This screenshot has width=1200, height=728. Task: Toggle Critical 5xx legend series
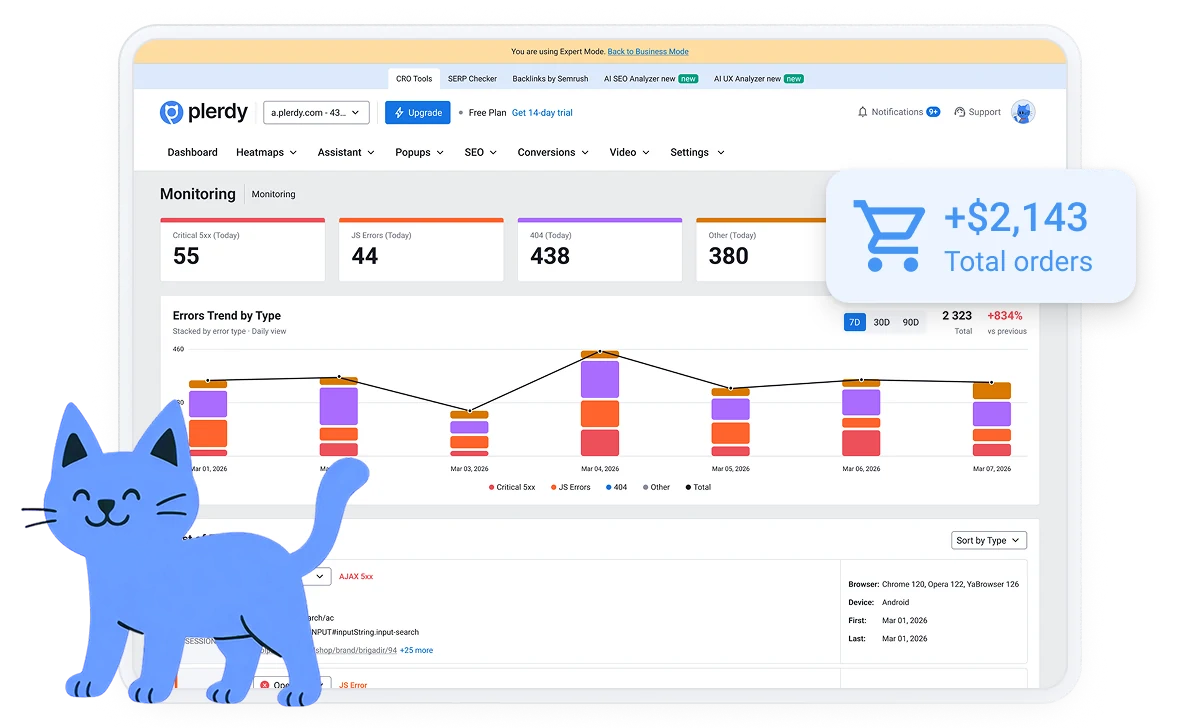[512, 487]
